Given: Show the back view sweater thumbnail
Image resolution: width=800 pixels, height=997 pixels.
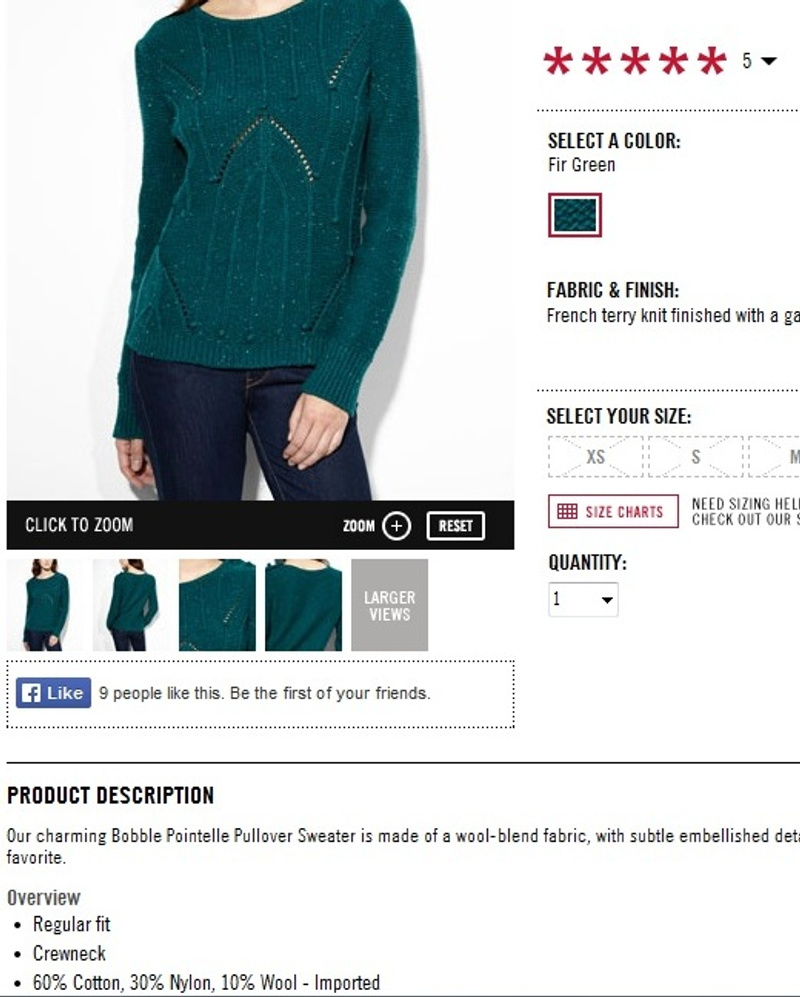Looking at the screenshot, I should (x=303, y=605).
